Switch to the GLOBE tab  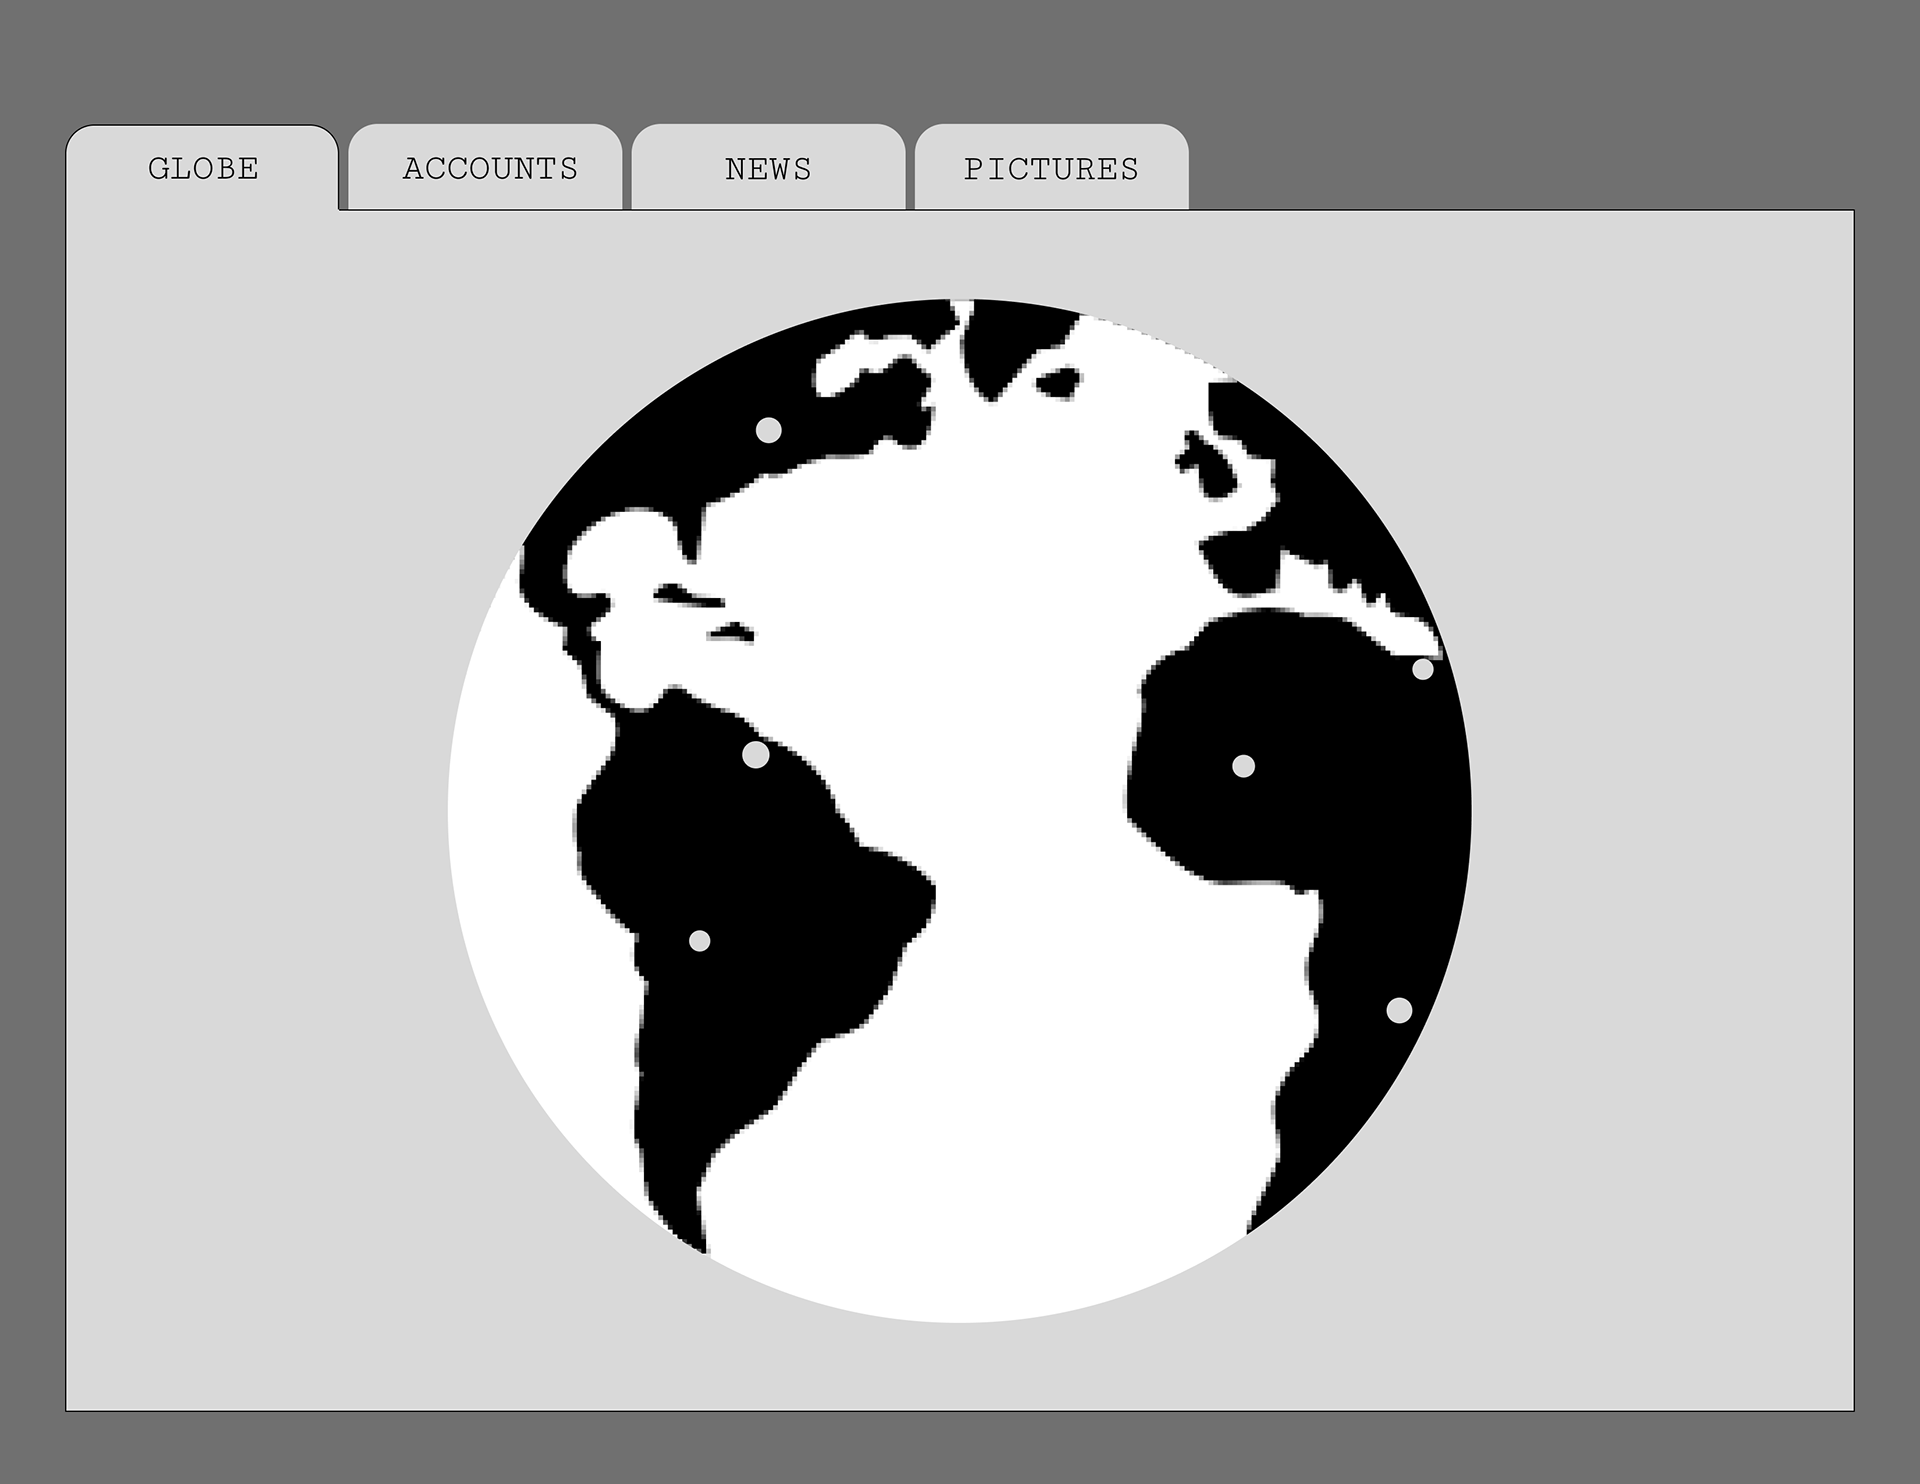pos(203,168)
